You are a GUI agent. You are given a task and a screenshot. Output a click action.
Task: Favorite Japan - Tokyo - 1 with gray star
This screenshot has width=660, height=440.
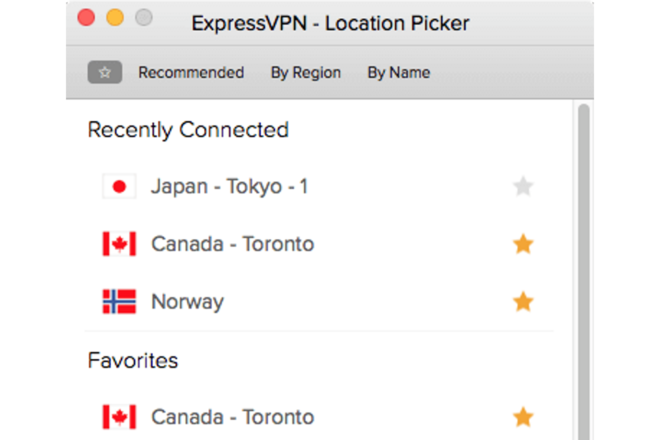point(523,186)
